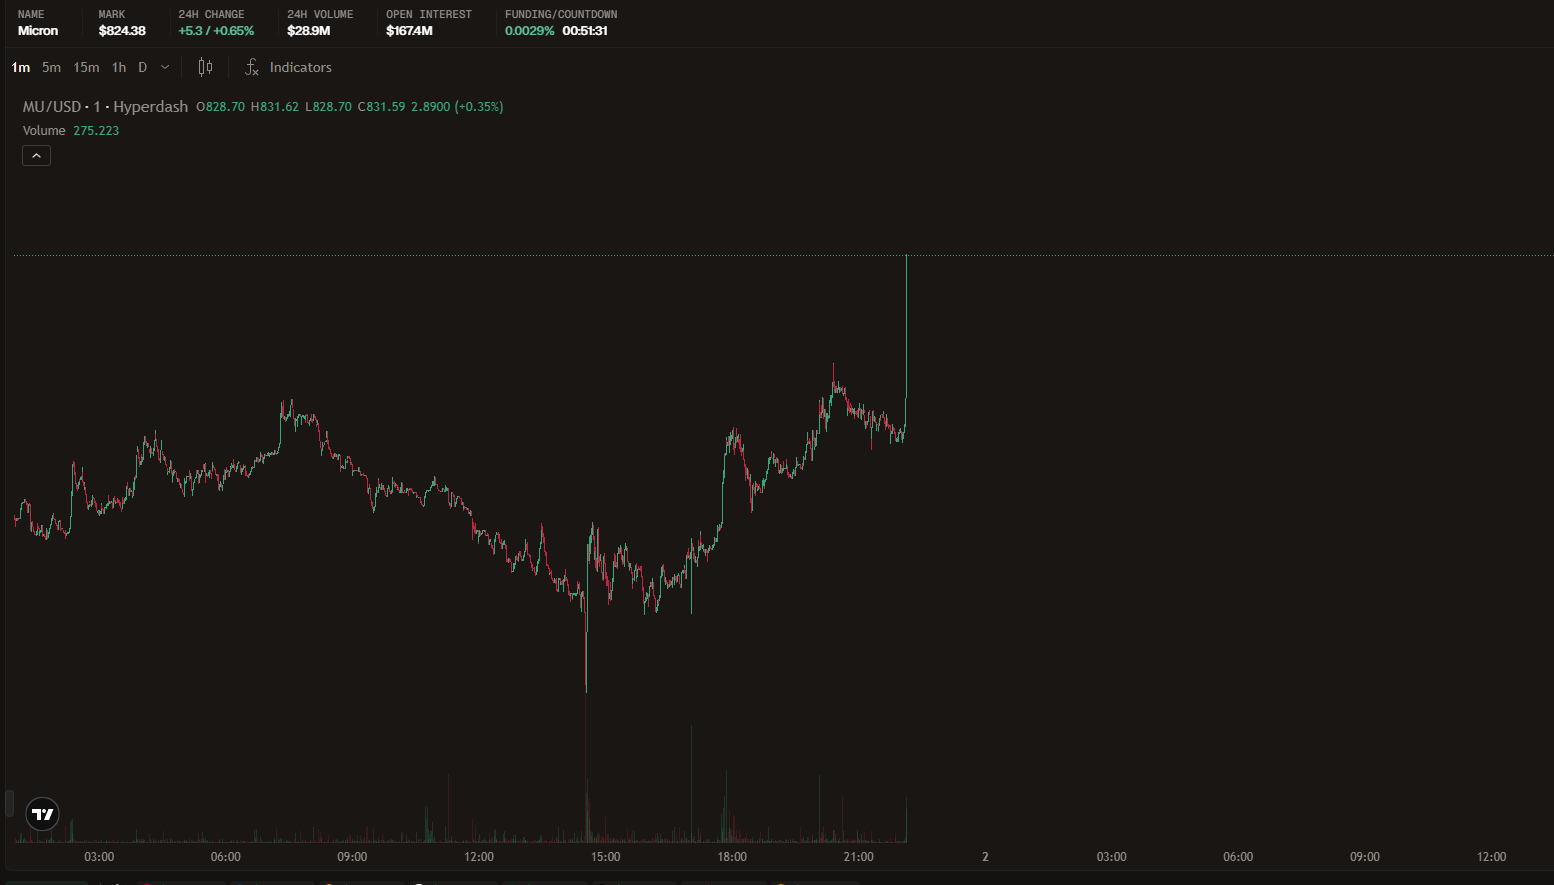
Task: Click the mark price $824.38
Action: (x=122, y=31)
